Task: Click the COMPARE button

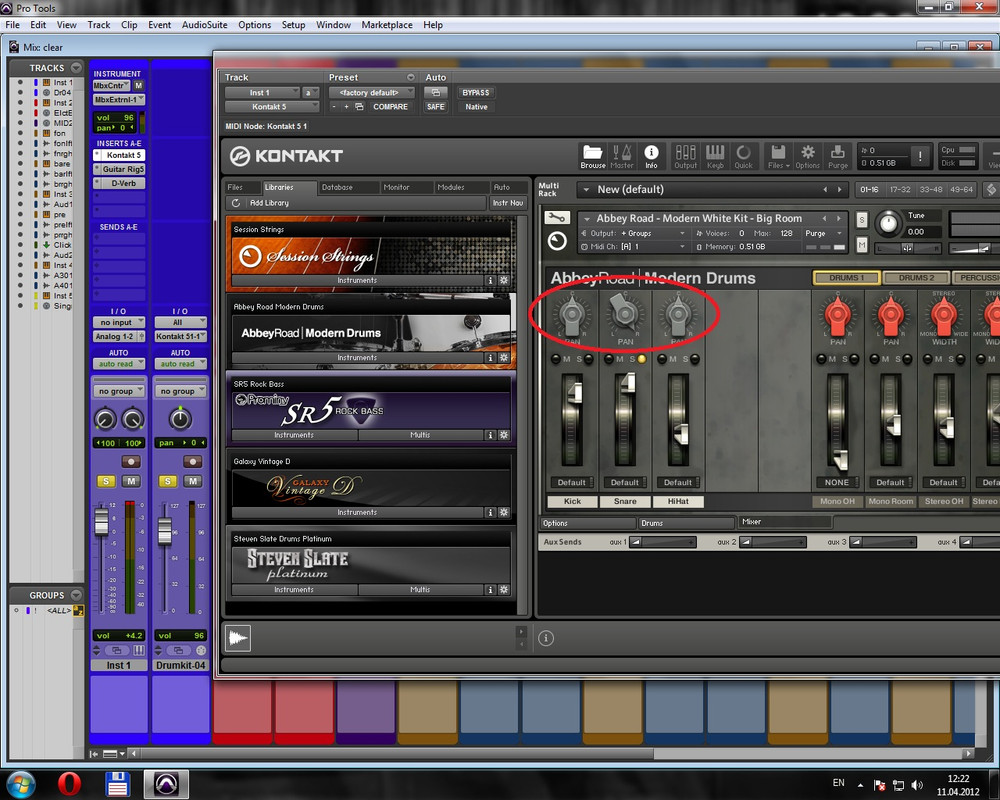Action: click(x=390, y=107)
